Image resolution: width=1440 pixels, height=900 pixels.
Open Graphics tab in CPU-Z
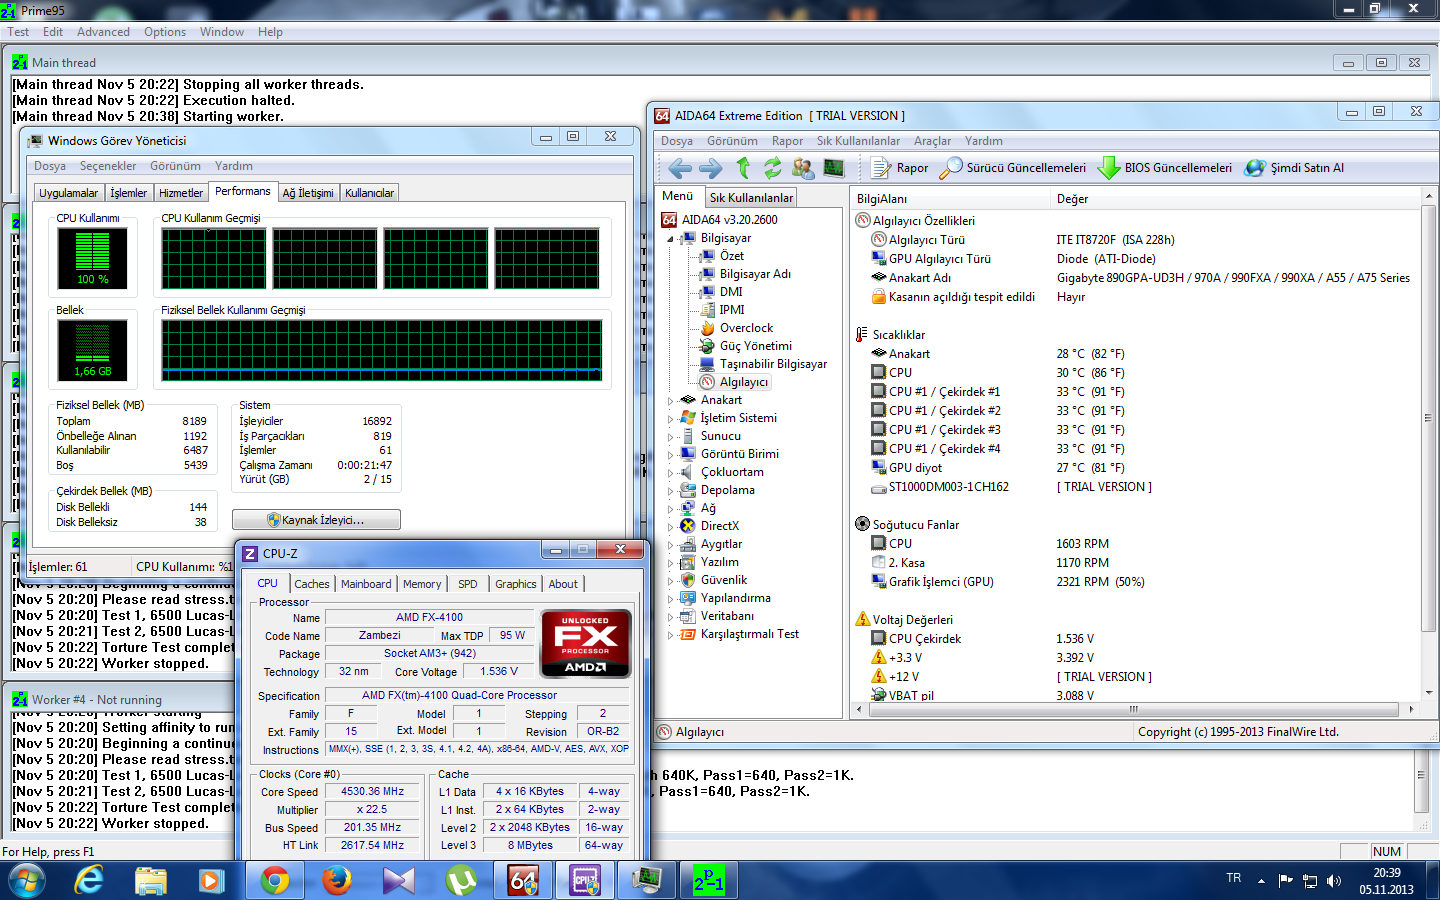[516, 584]
